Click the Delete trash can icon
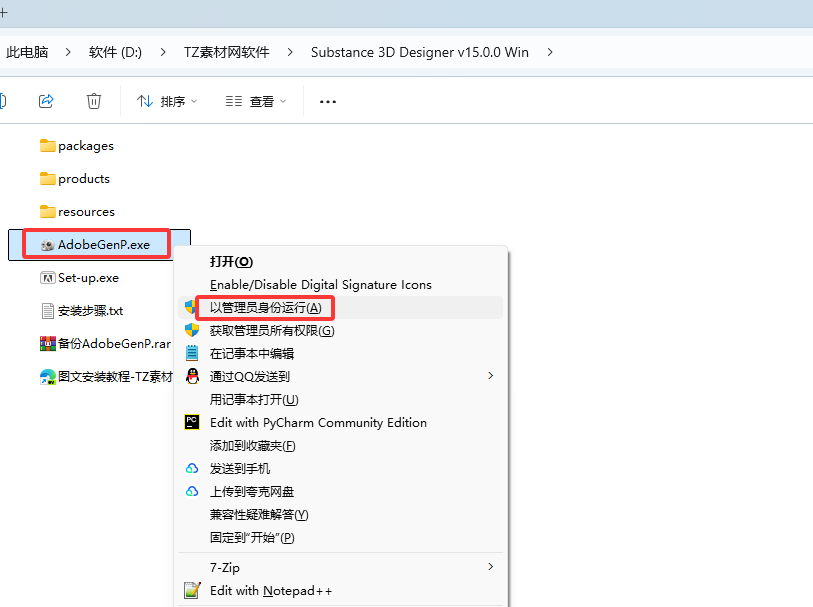The image size is (813, 607). [x=94, y=101]
